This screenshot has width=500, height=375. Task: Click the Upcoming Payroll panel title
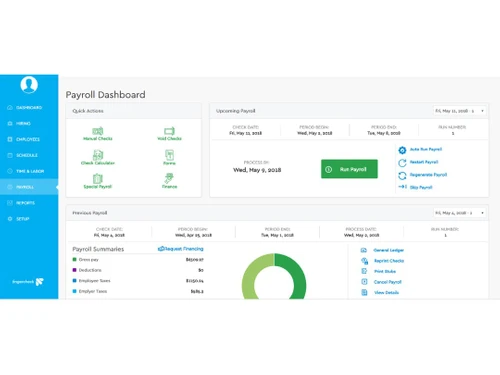click(x=235, y=111)
